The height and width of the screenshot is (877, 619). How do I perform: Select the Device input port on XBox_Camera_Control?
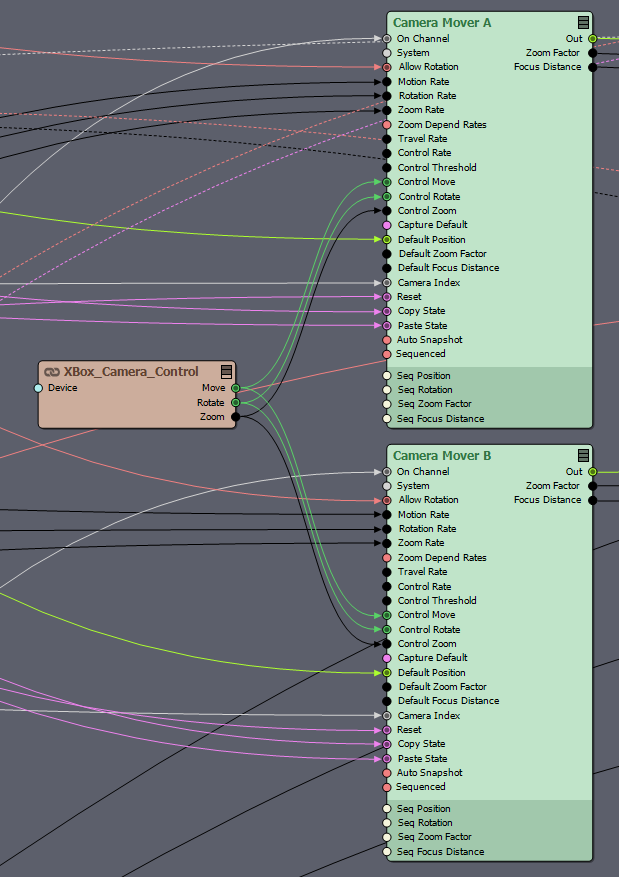[38, 388]
